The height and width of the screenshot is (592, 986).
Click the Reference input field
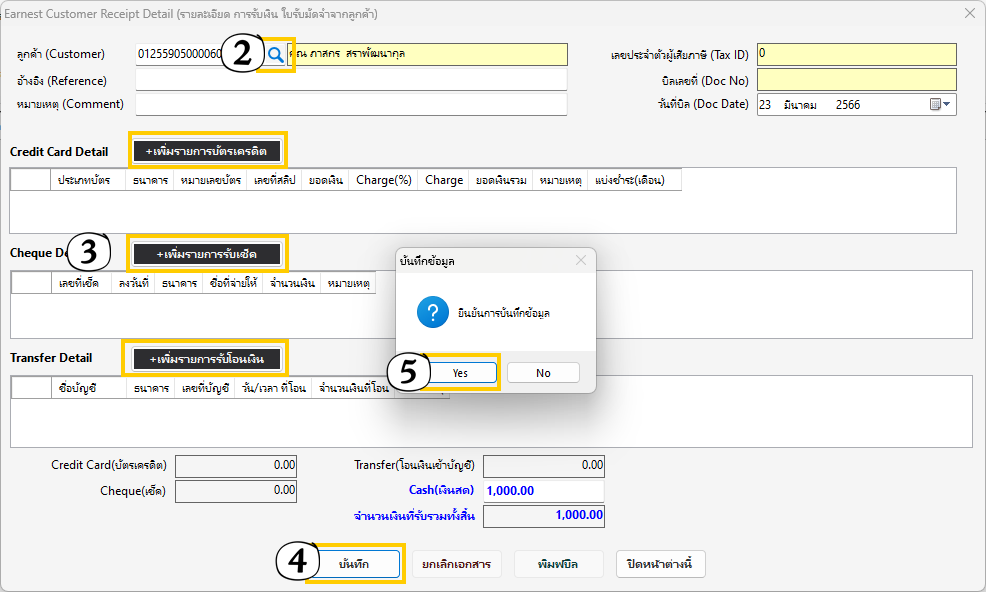[350, 80]
